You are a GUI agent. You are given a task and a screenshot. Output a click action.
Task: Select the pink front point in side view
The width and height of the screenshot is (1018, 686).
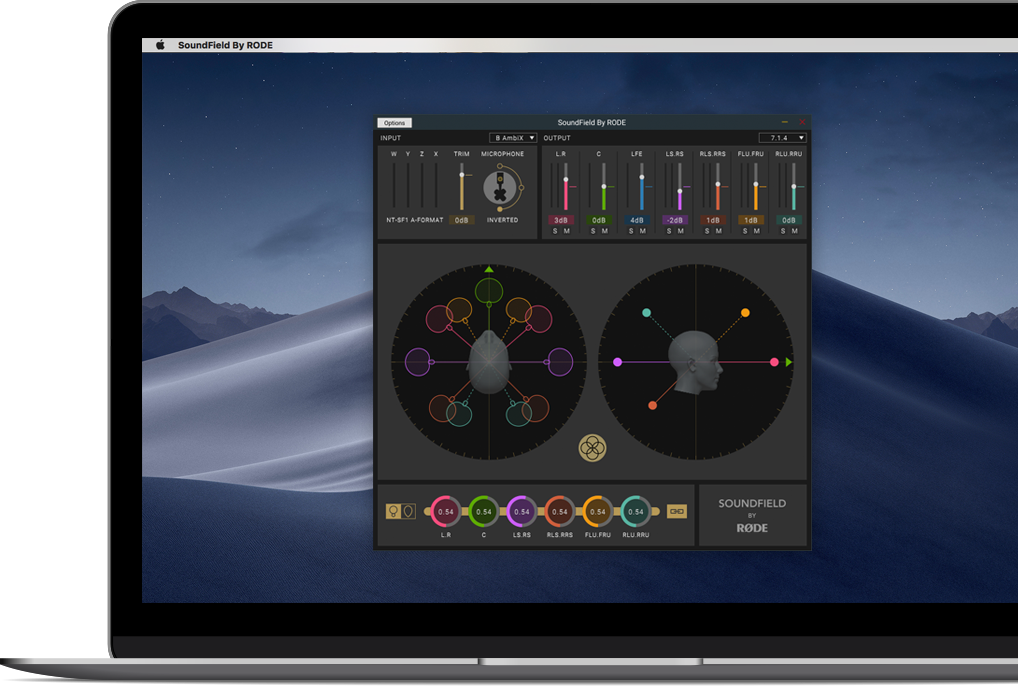point(774,362)
